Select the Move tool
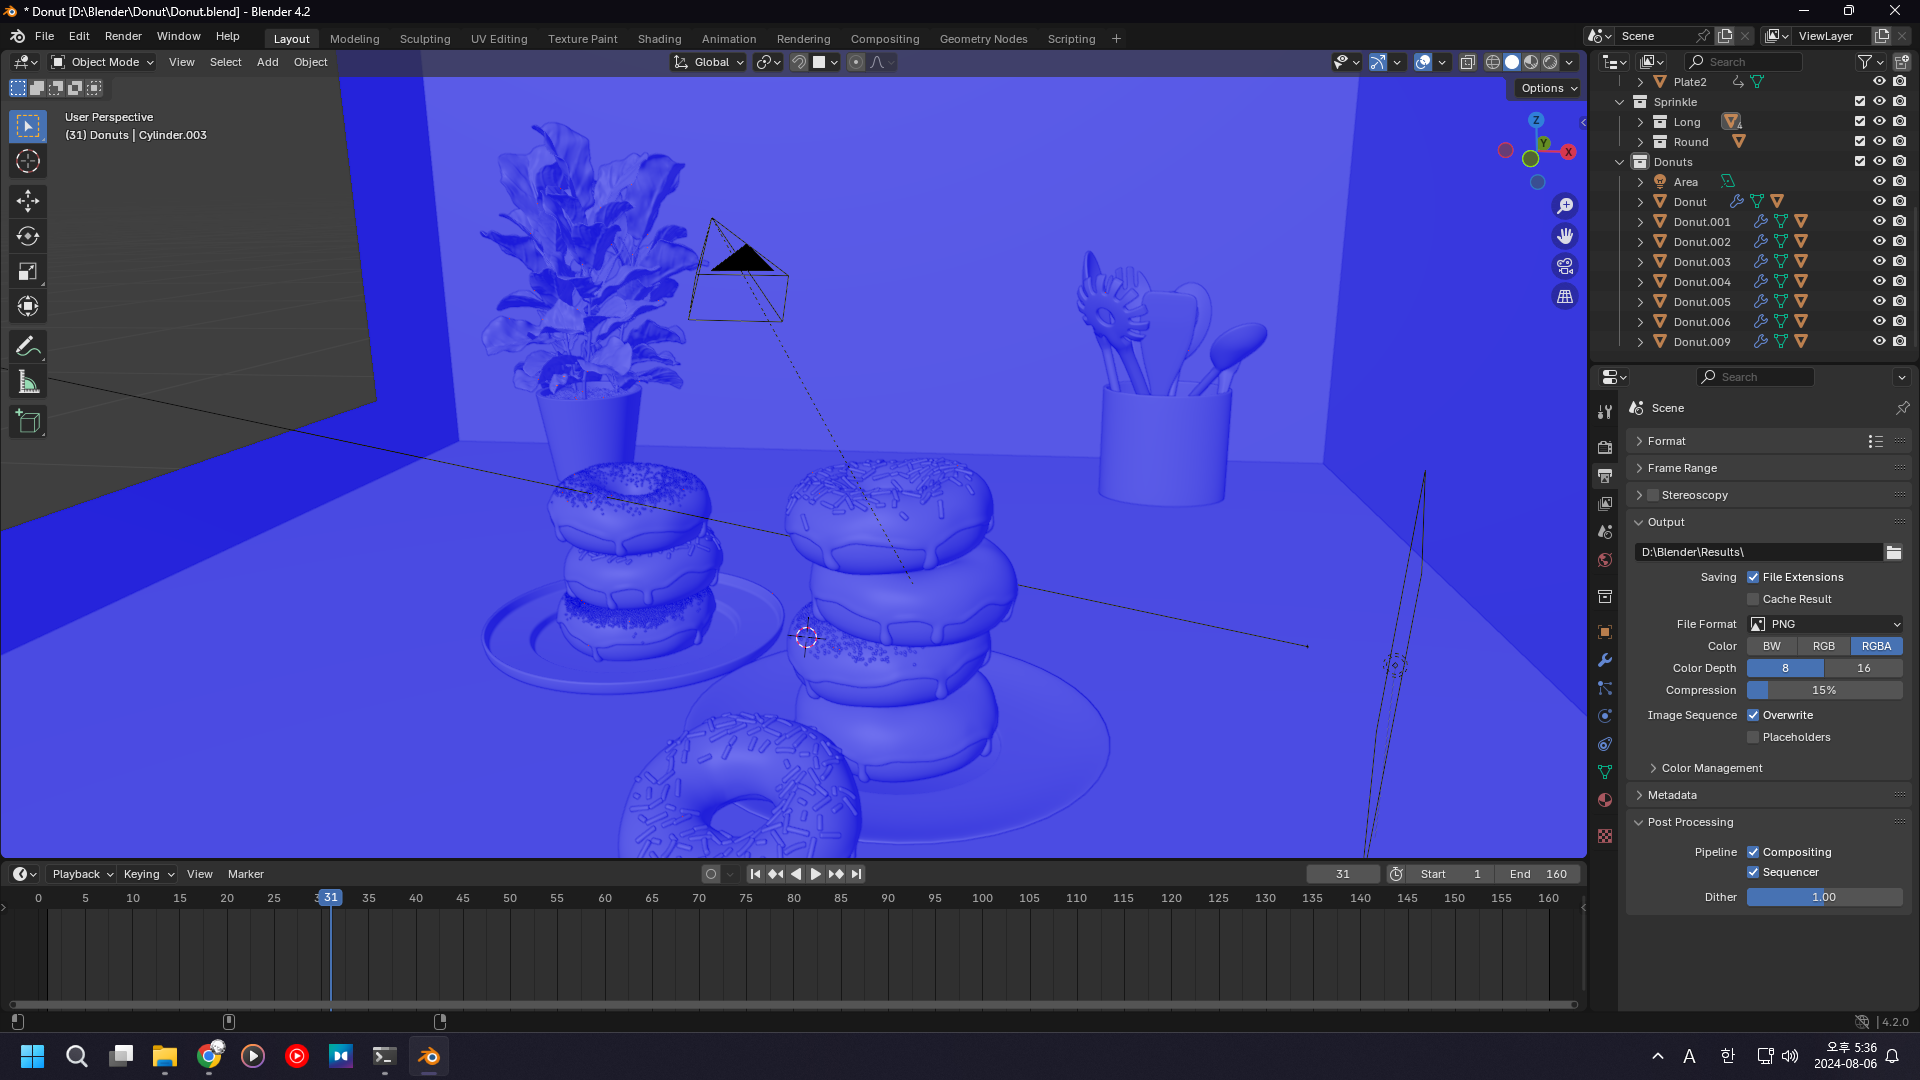The image size is (1920, 1080). click(x=28, y=201)
